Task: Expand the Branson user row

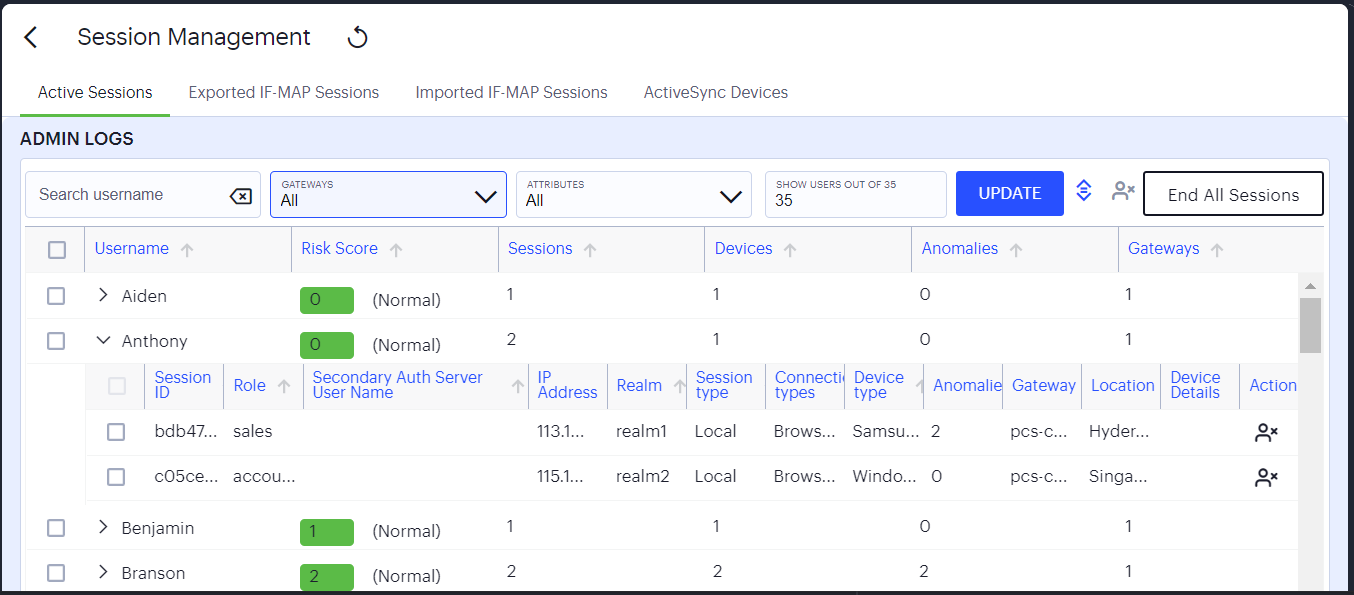Action: 103,572
